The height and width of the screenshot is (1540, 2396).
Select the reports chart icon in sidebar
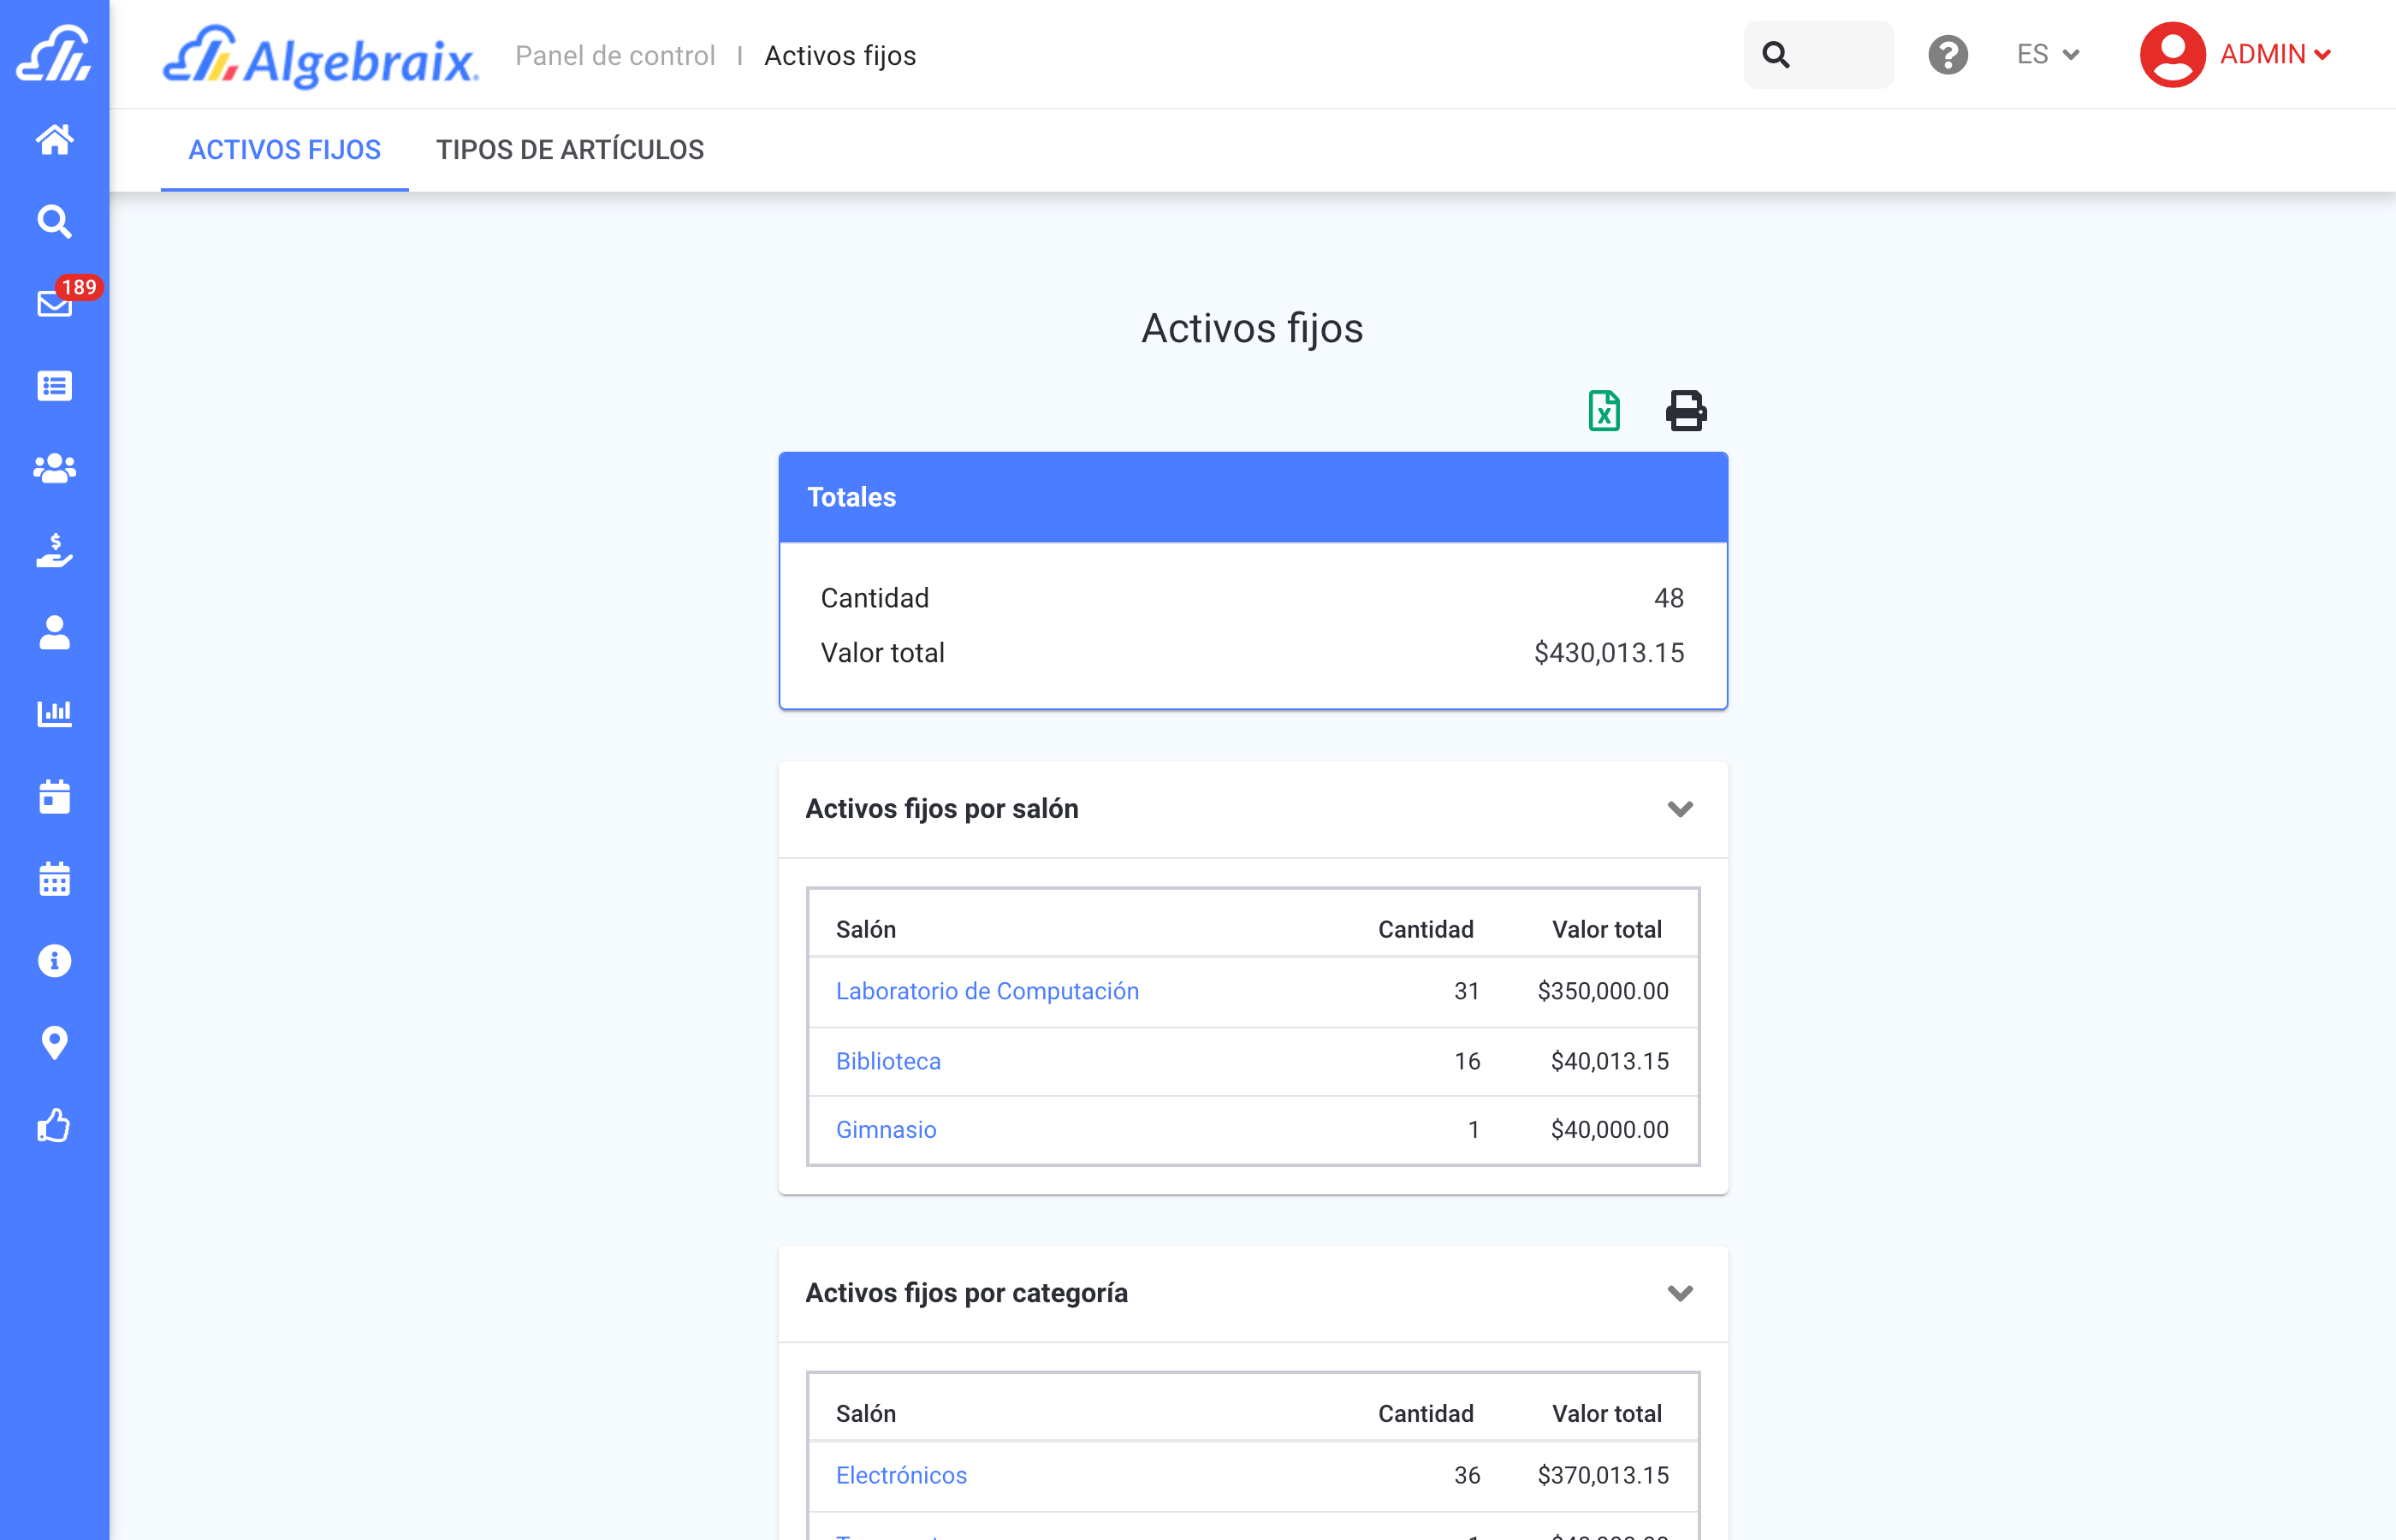pyautogui.click(x=55, y=713)
